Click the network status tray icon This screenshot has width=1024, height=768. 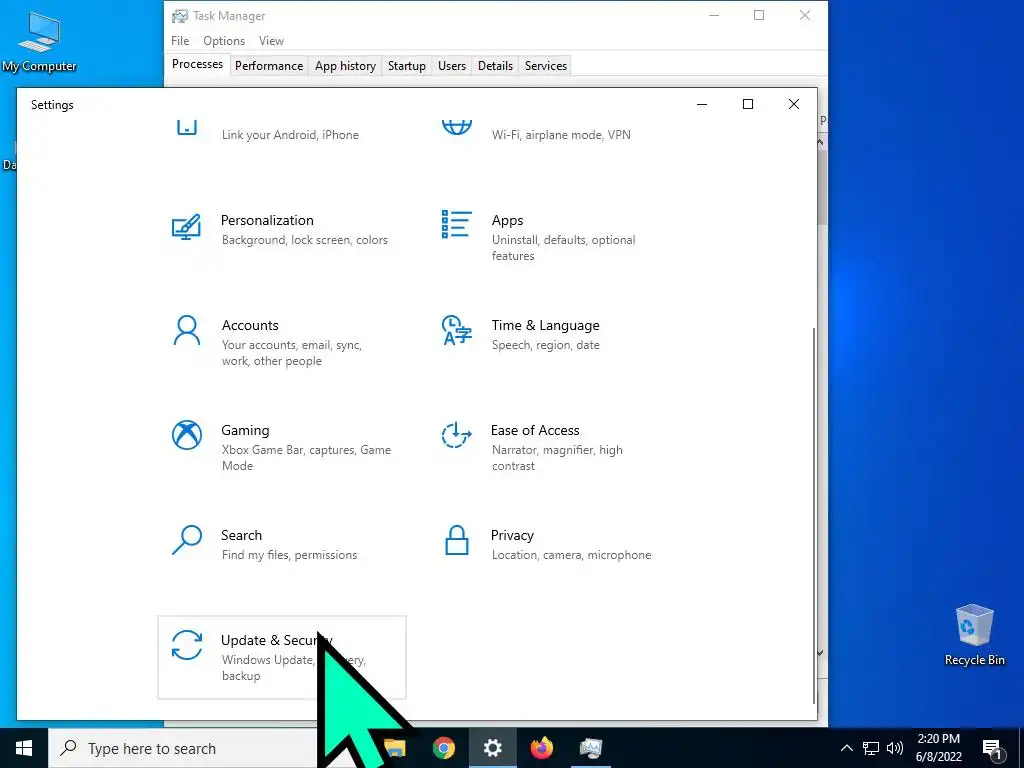[x=871, y=748]
